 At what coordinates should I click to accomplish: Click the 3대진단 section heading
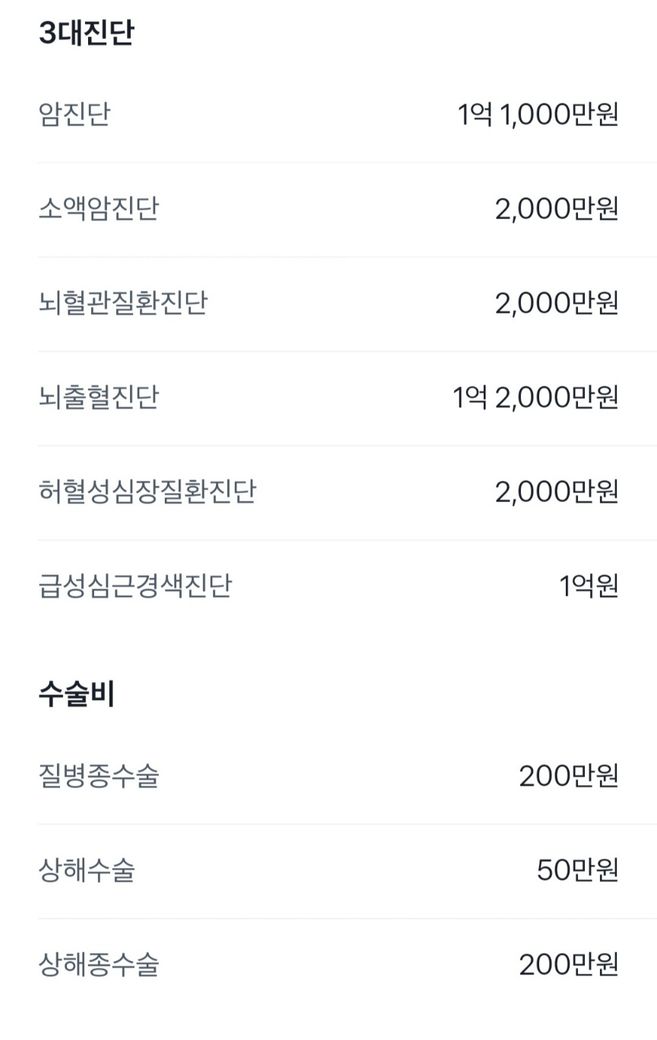[x=86, y=33]
